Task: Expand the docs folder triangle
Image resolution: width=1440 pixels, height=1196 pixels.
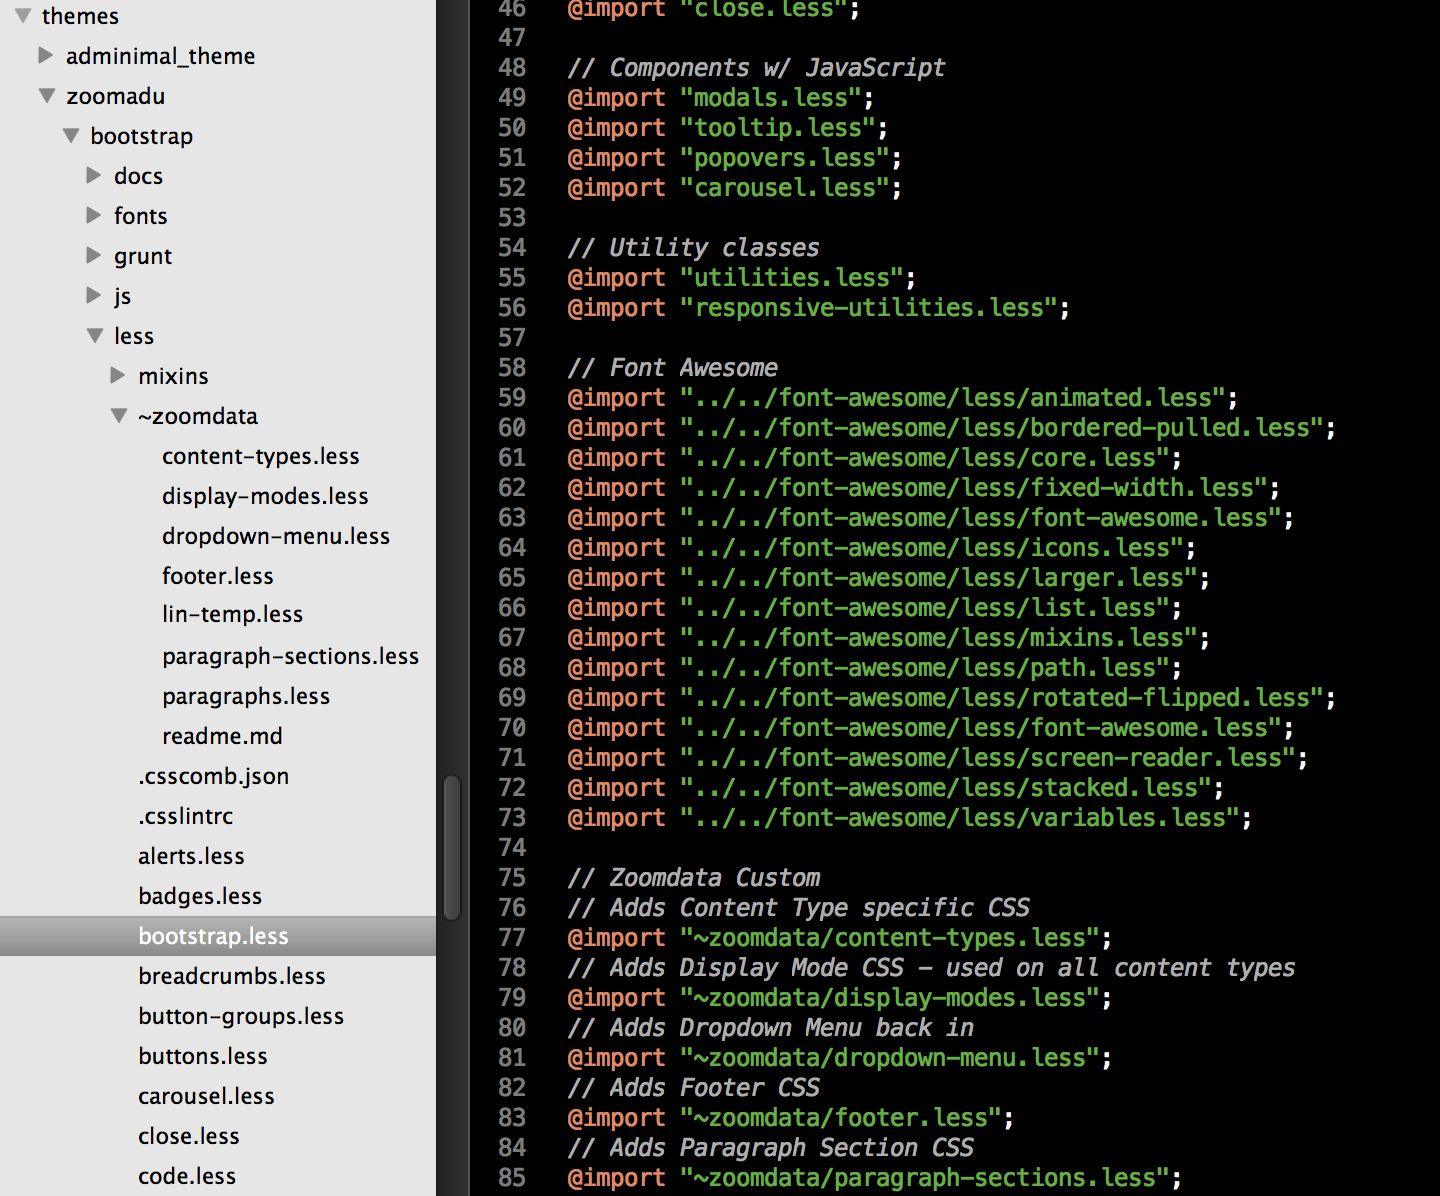Action: 94,175
